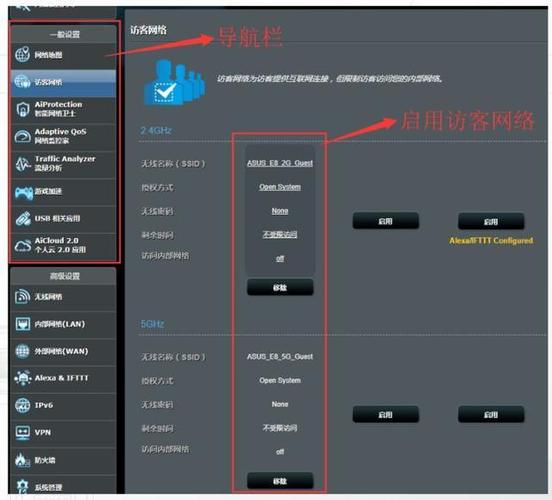Click 移除 under the 2.4GHz guest network
This screenshot has width=552, height=500.
(280, 287)
